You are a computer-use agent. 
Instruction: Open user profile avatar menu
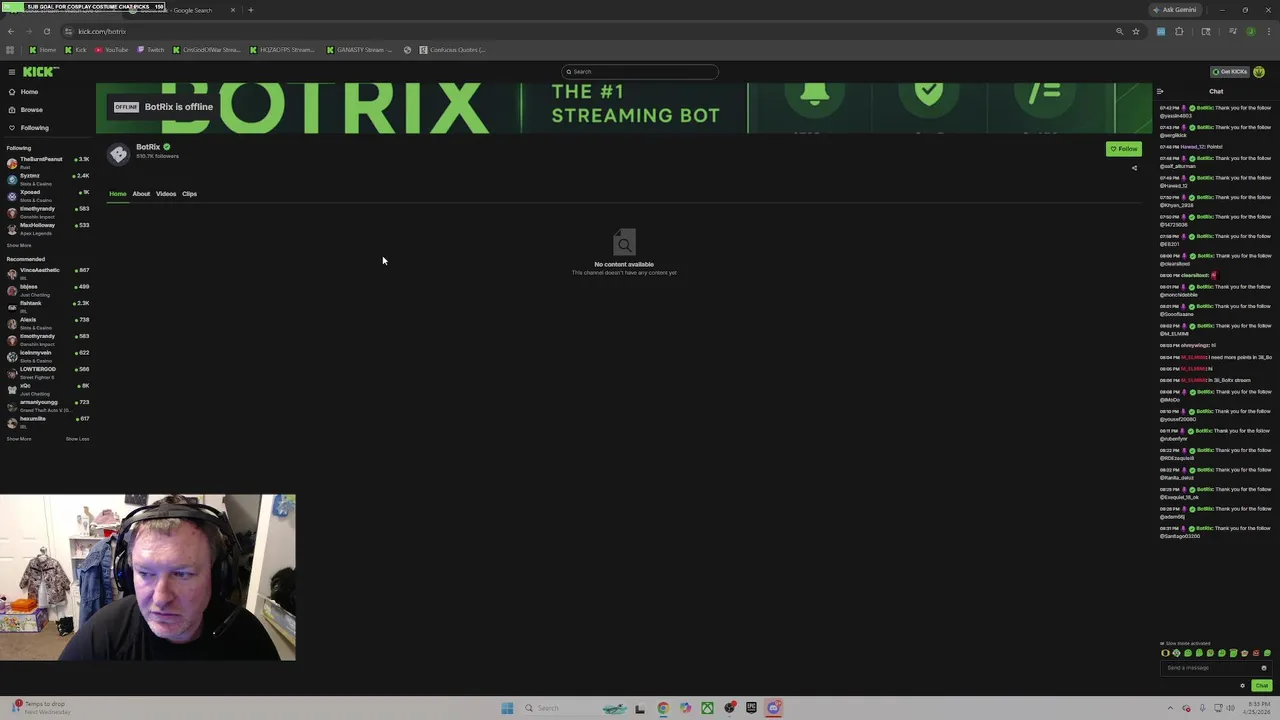click(x=1259, y=72)
